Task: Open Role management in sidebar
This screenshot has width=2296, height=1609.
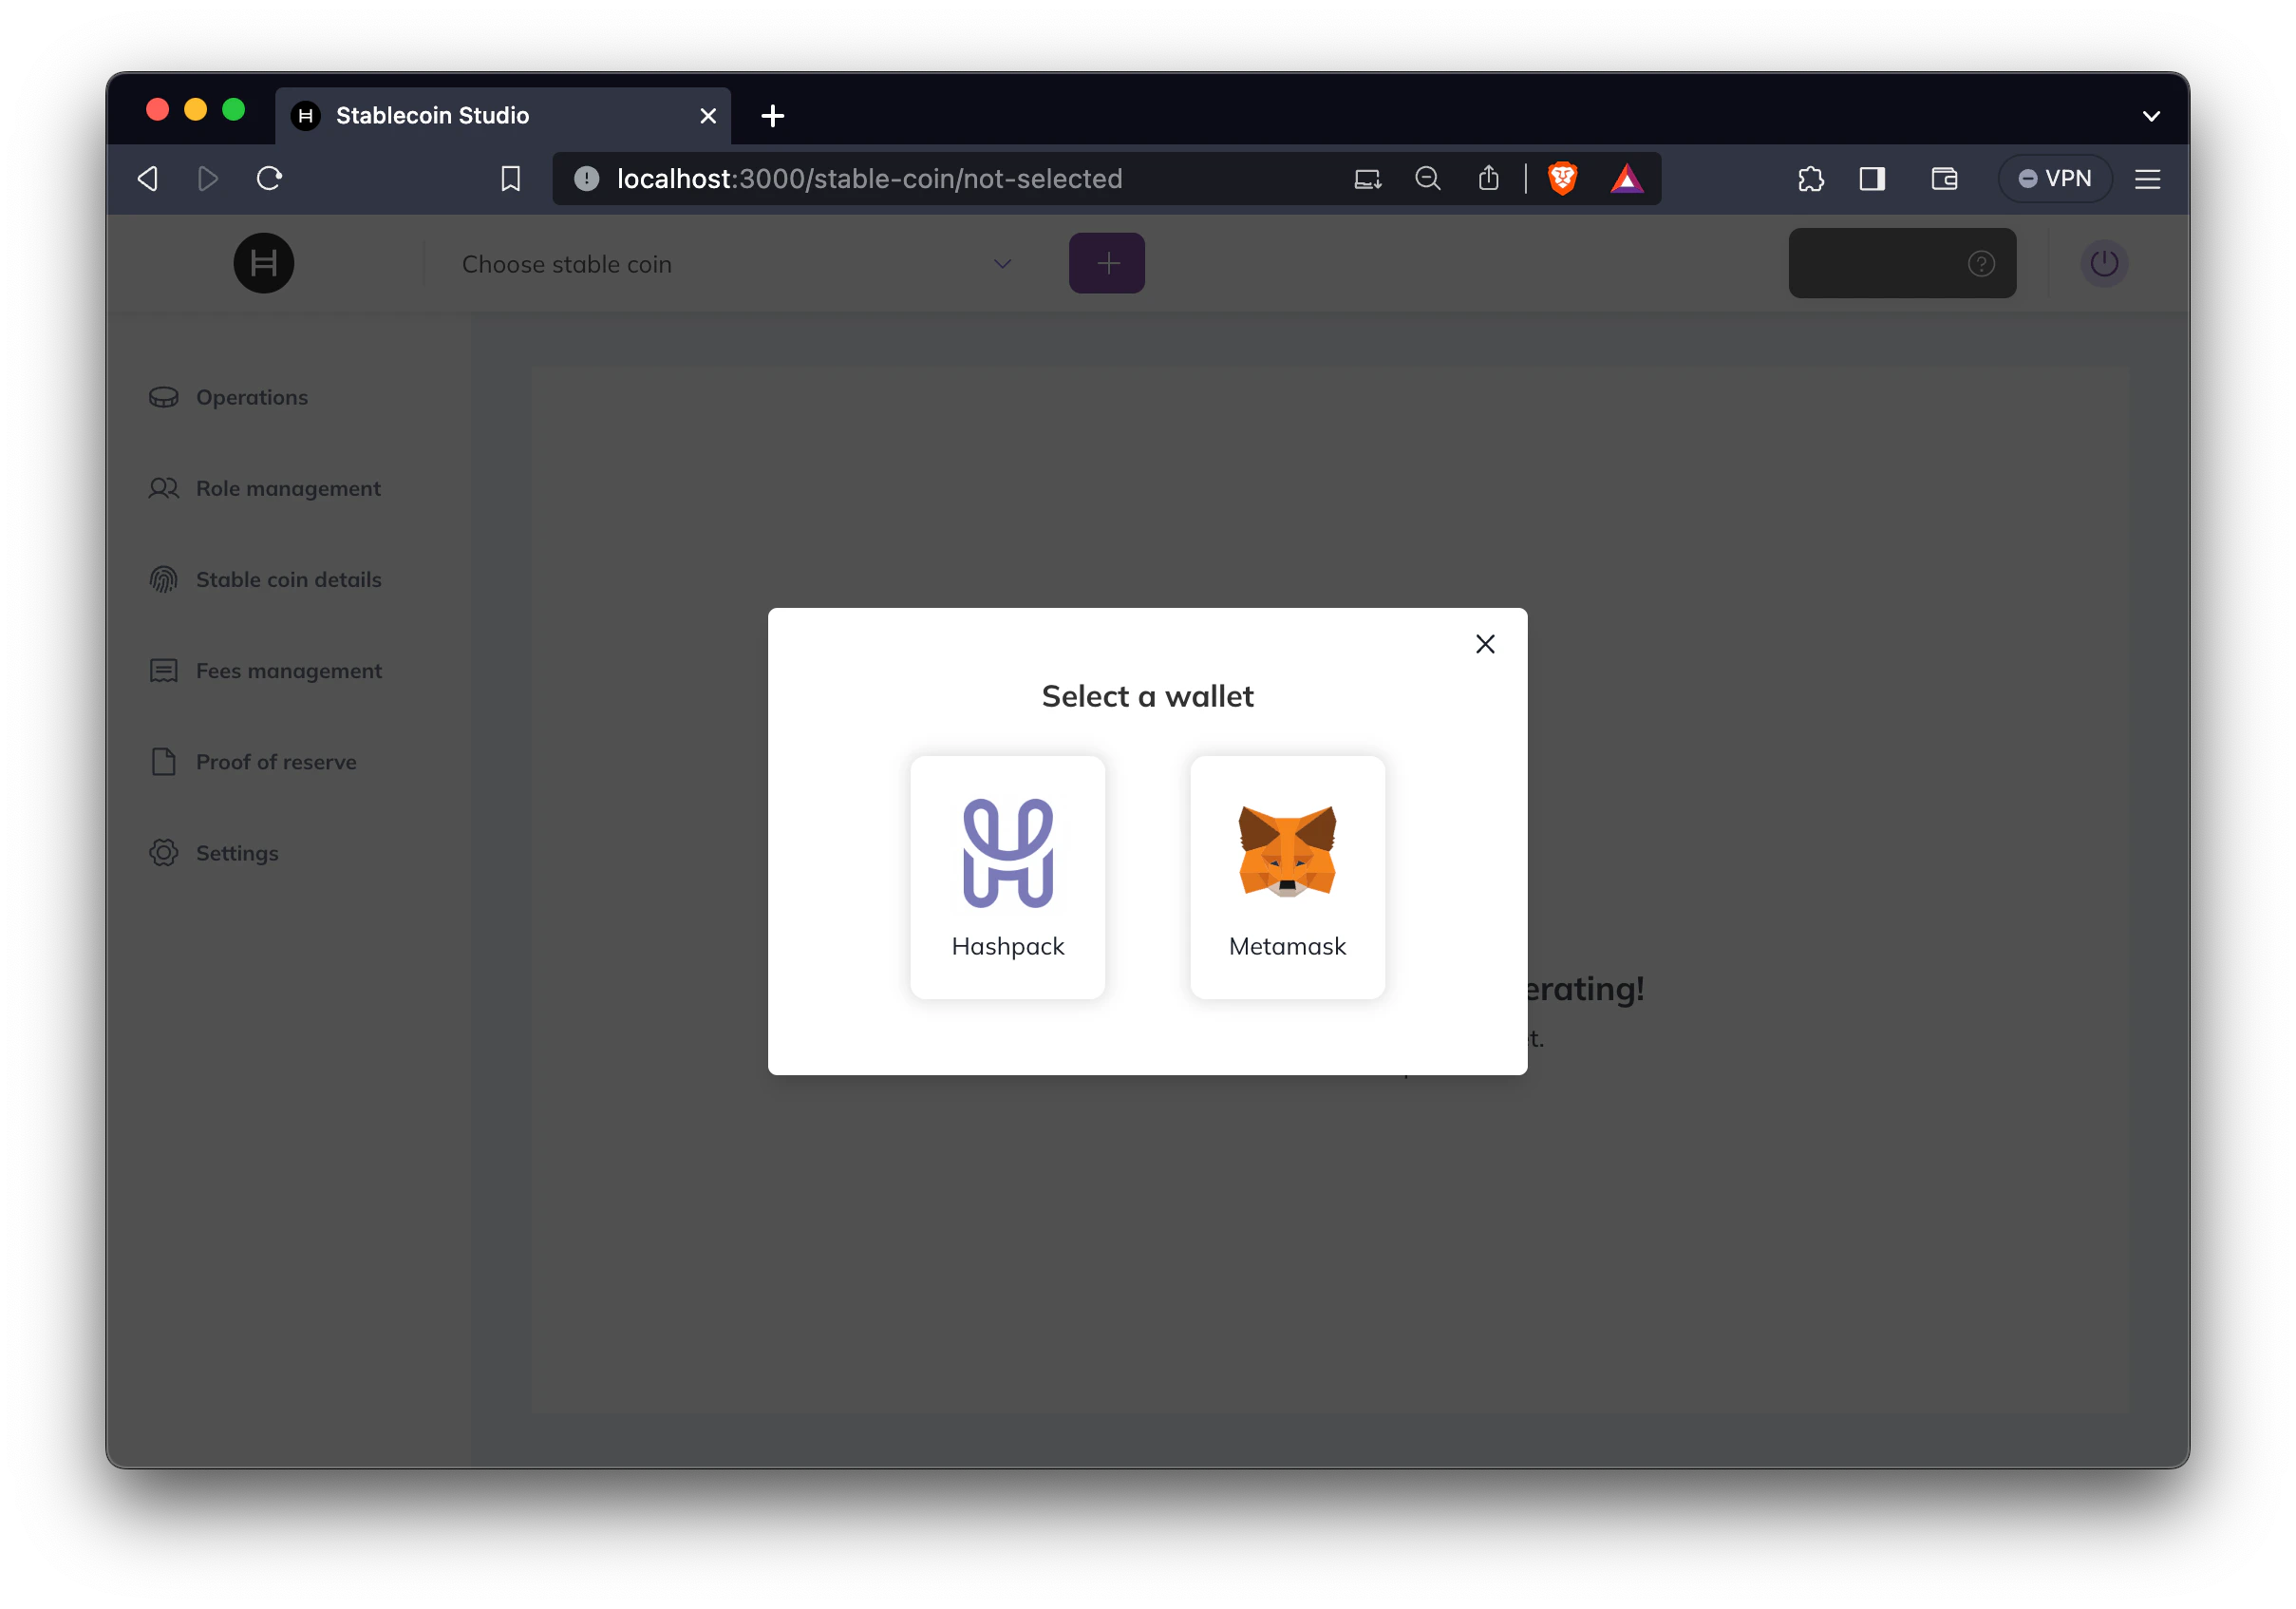Action: (x=287, y=488)
